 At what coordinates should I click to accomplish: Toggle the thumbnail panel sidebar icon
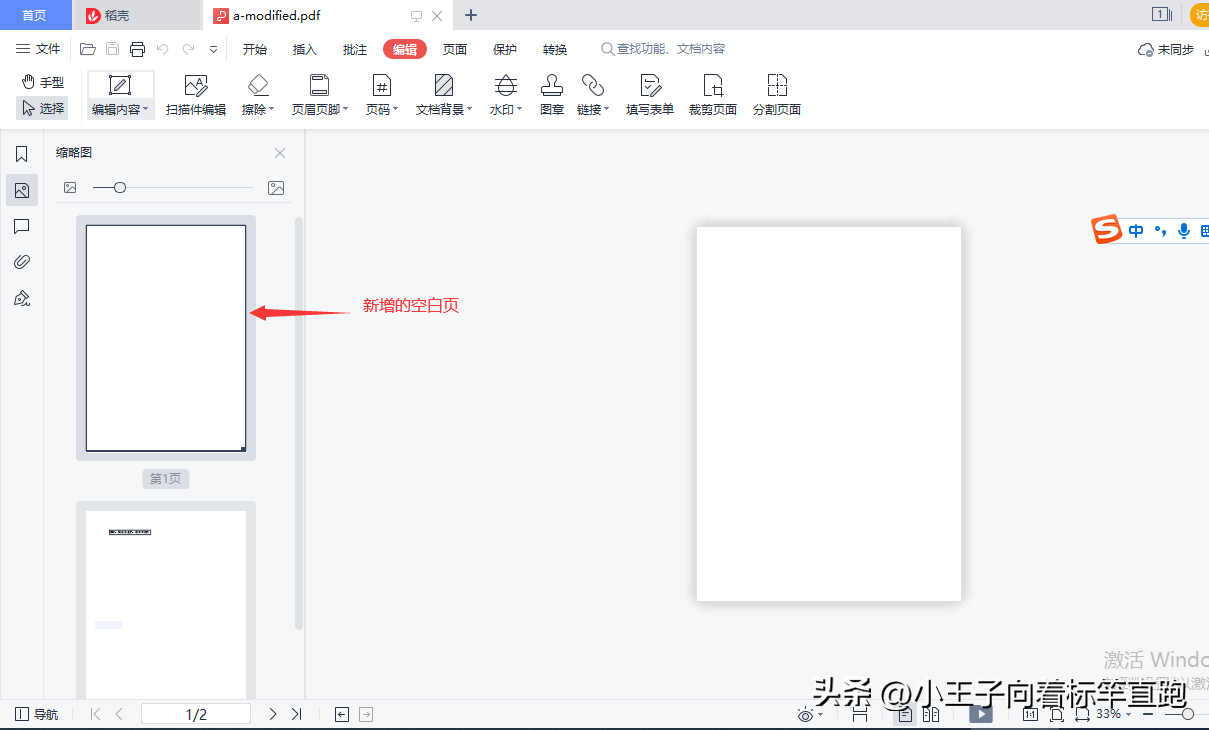21,190
